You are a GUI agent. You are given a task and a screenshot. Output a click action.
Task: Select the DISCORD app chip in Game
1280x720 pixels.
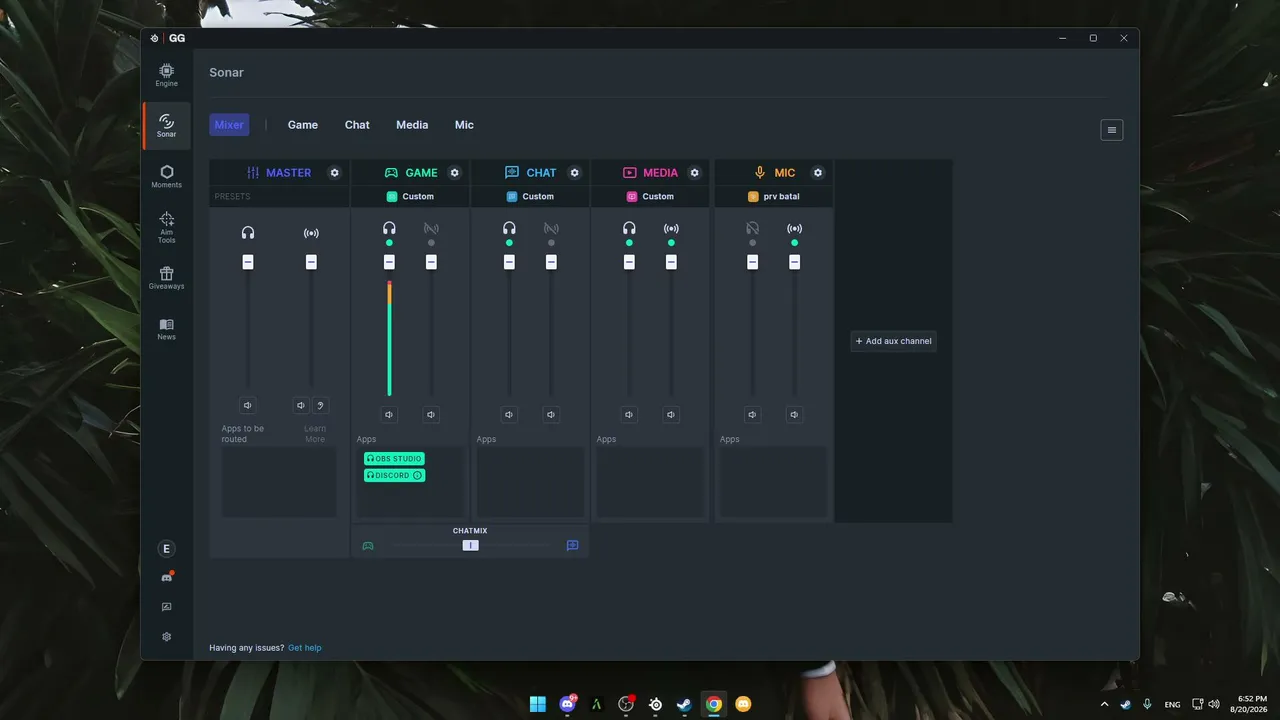click(394, 475)
